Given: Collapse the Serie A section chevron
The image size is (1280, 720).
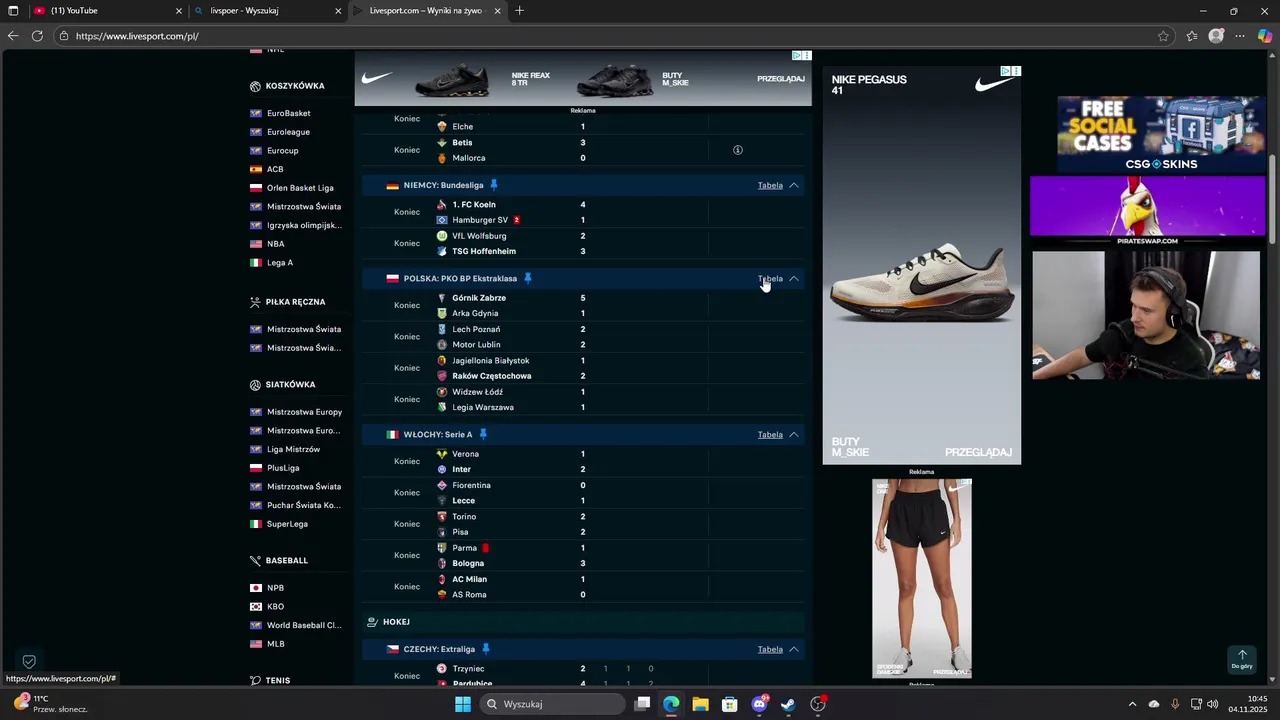Looking at the screenshot, I should (x=794, y=434).
